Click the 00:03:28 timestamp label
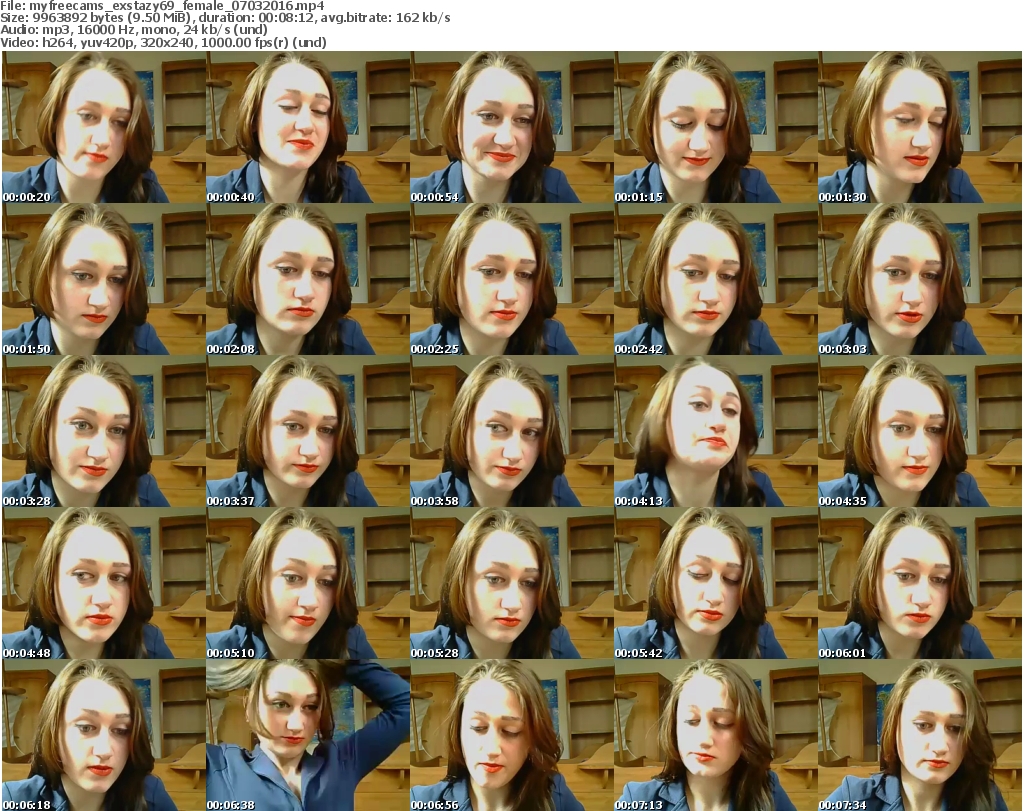 coord(27,501)
